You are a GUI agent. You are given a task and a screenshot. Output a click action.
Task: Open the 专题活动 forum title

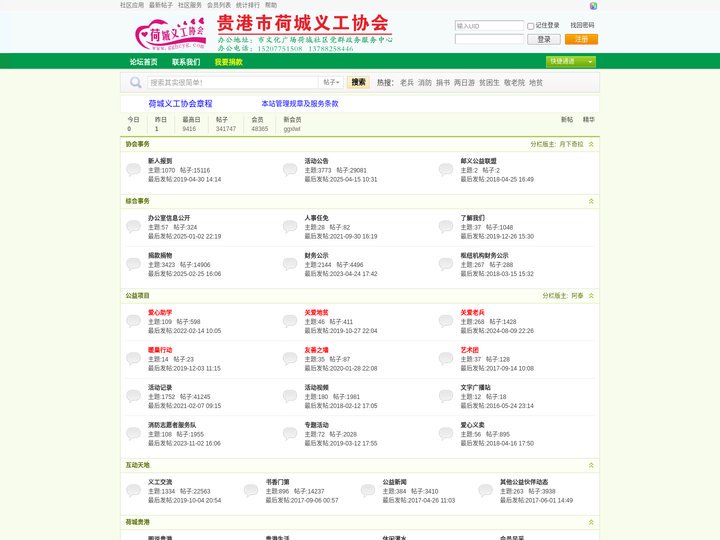point(316,425)
